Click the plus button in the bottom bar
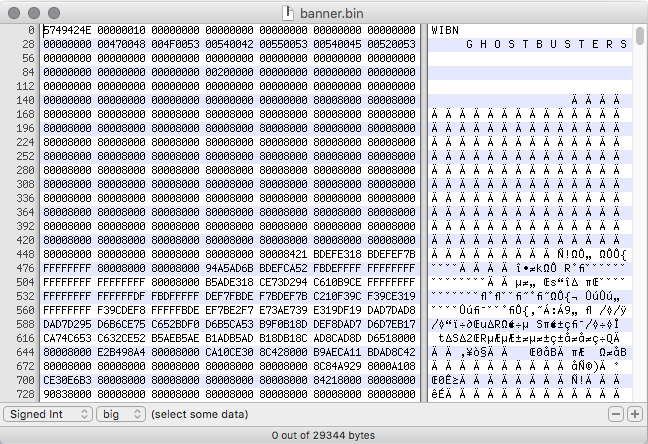 (x=635, y=414)
